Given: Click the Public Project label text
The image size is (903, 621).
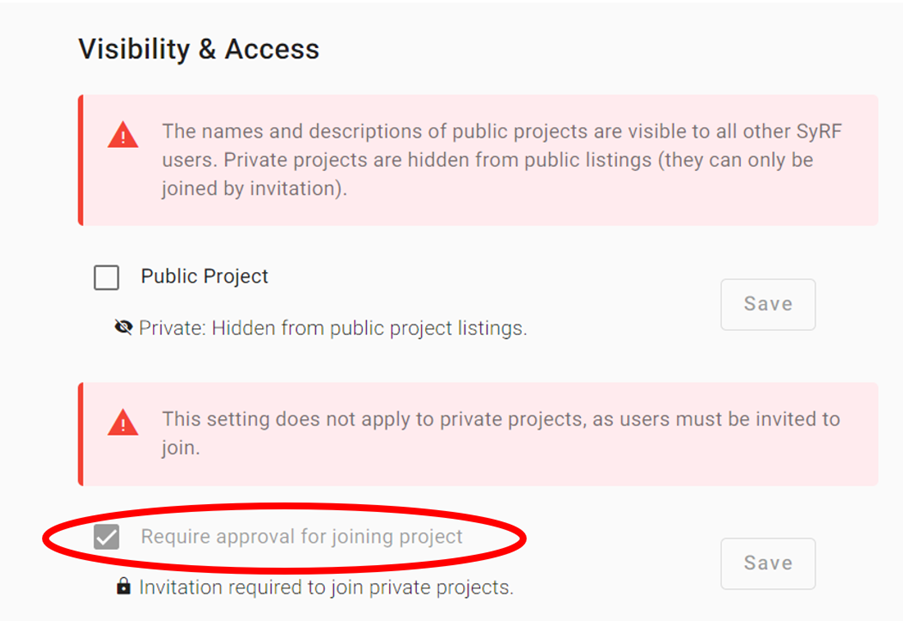Looking at the screenshot, I should (204, 276).
